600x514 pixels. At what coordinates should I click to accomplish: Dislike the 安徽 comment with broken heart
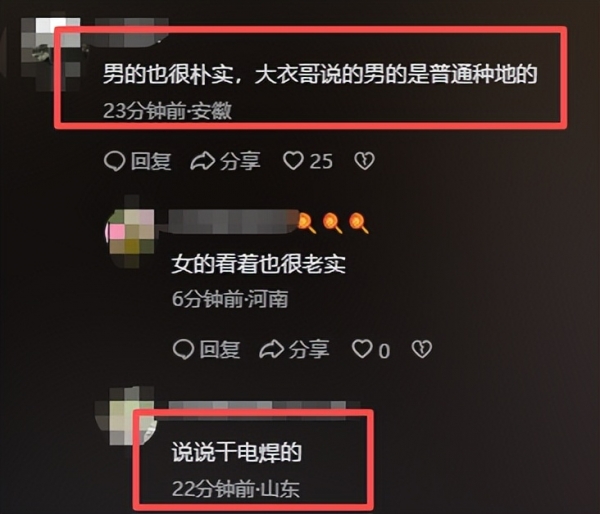[x=364, y=161]
